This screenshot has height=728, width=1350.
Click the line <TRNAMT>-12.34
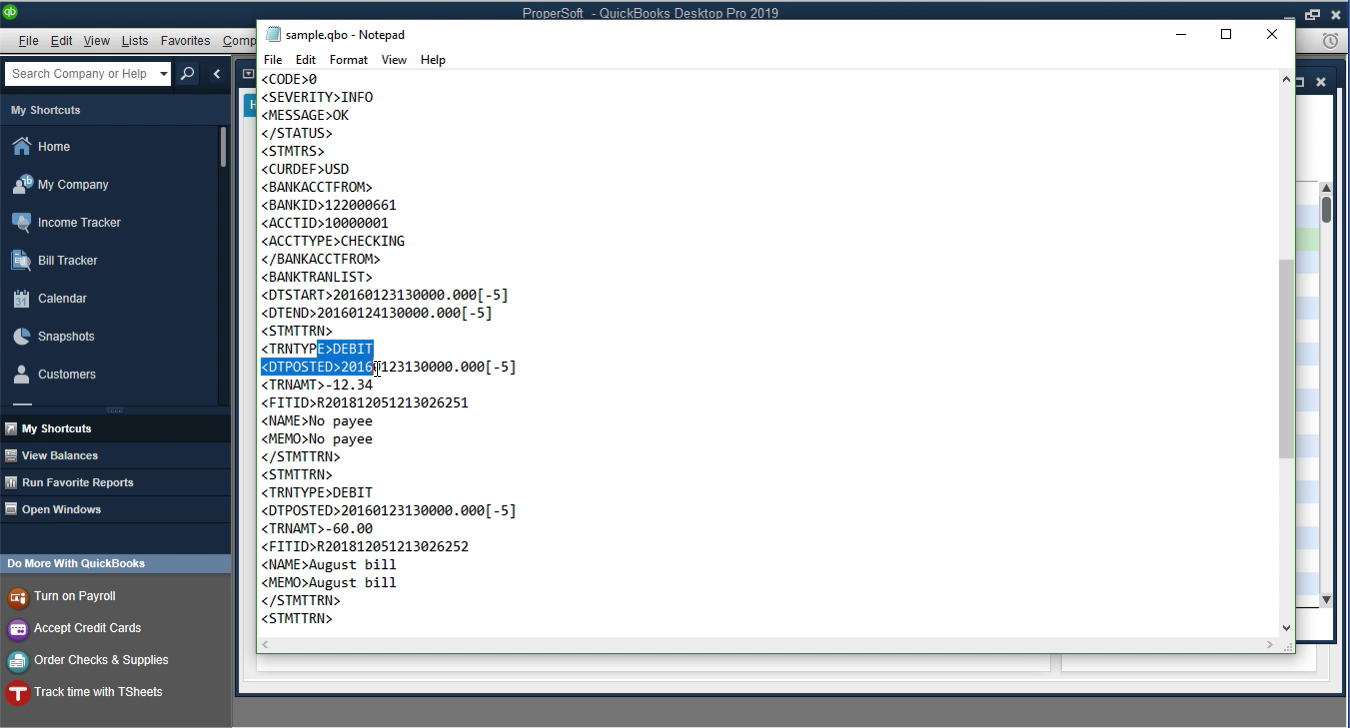[317, 385]
